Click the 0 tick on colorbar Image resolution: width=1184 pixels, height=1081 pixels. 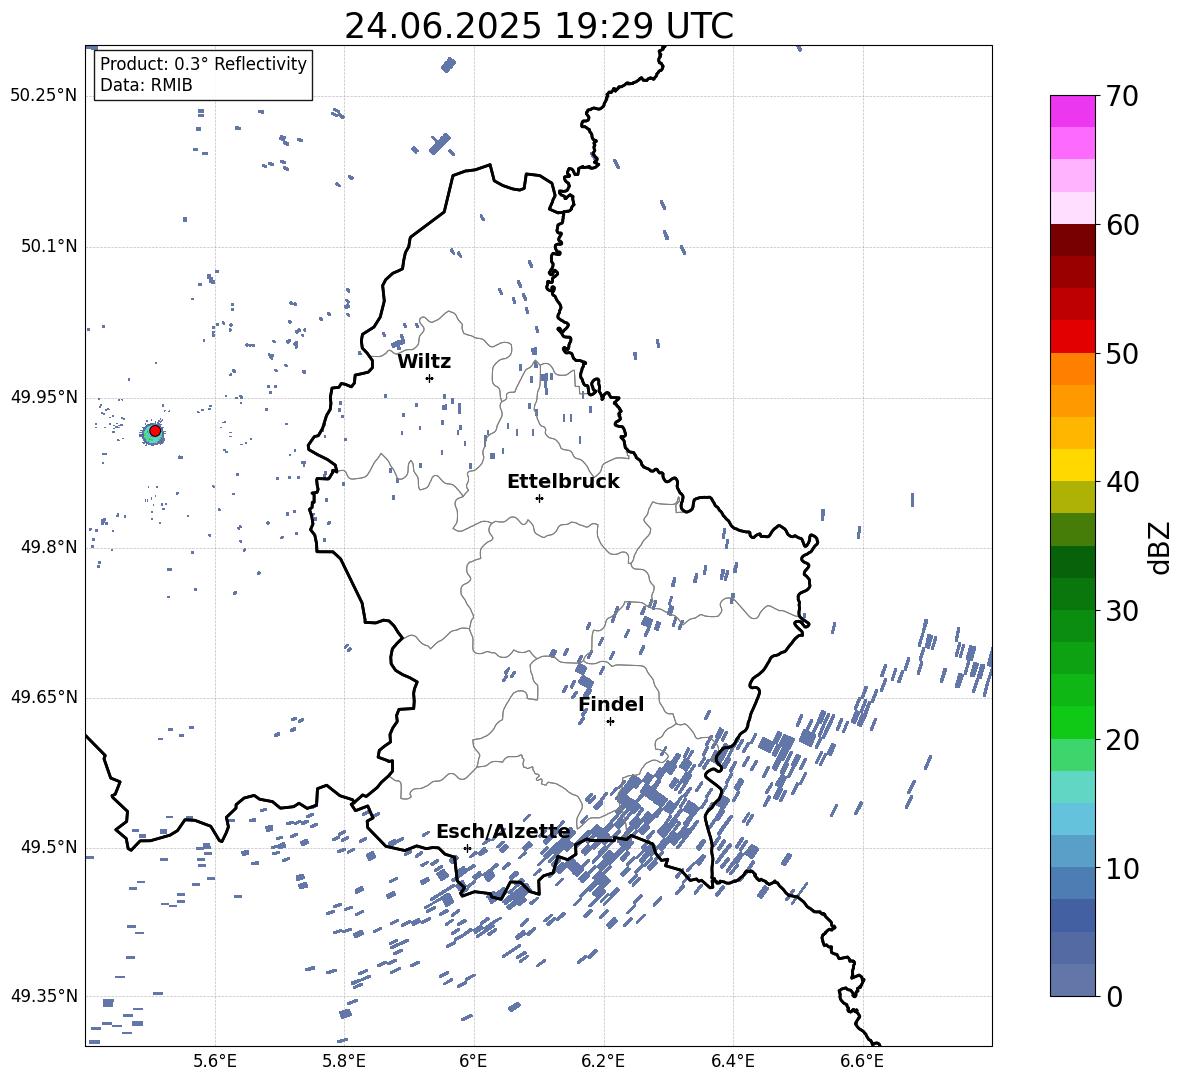(x=1114, y=996)
